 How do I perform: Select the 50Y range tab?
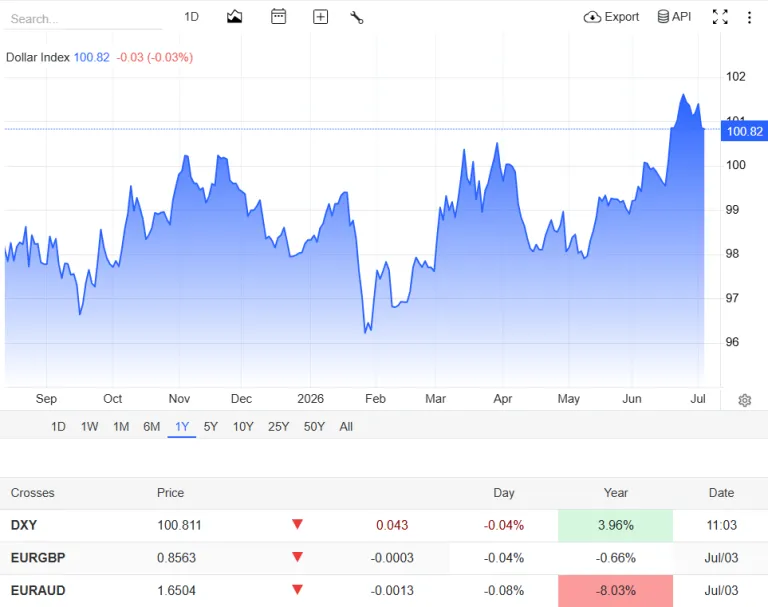point(314,427)
